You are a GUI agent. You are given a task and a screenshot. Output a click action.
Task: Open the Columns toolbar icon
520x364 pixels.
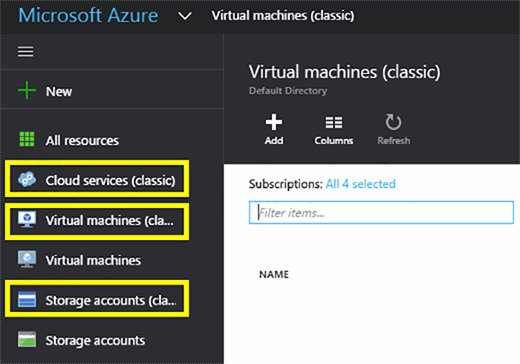(x=334, y=123)
